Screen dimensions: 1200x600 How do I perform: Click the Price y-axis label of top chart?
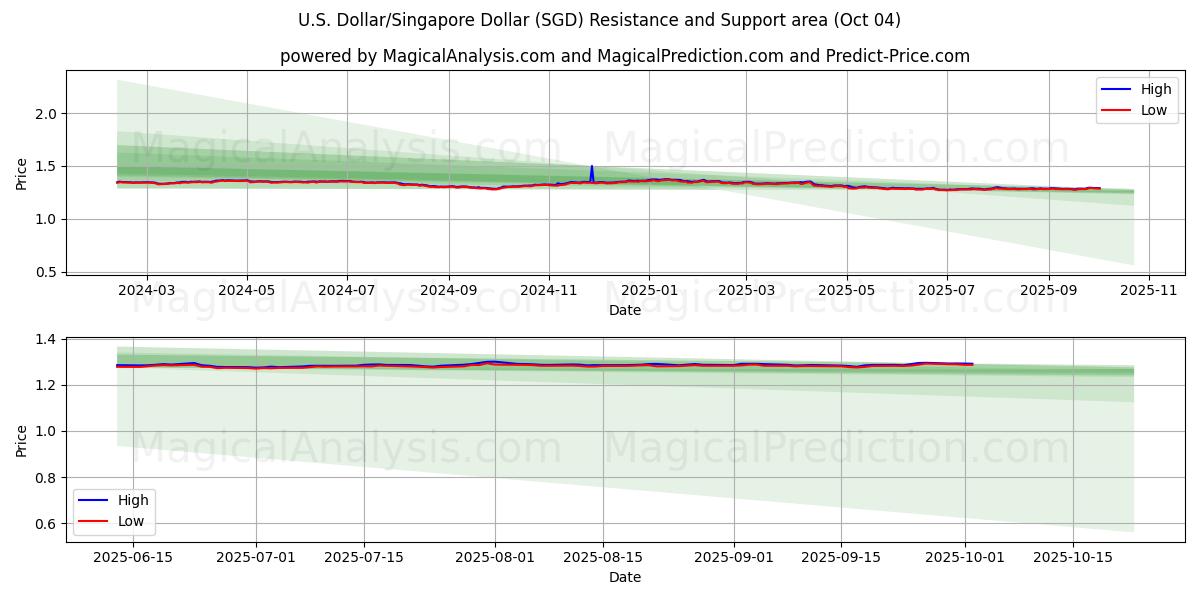pyautogui.click(x=22, y=174)
